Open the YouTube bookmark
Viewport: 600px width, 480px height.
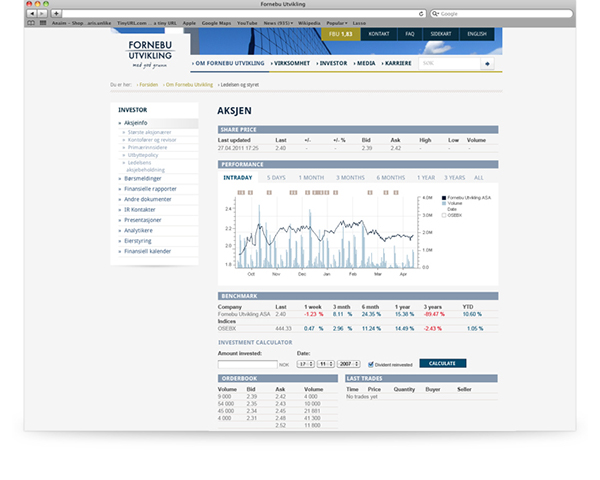247,23
